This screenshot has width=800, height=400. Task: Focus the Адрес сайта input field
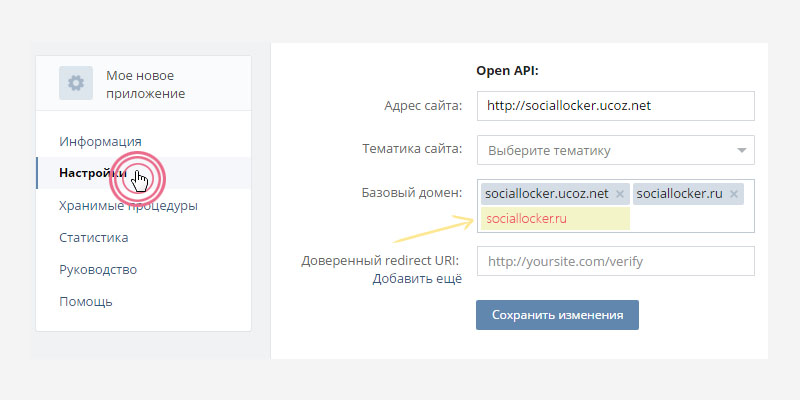[615, 106]
